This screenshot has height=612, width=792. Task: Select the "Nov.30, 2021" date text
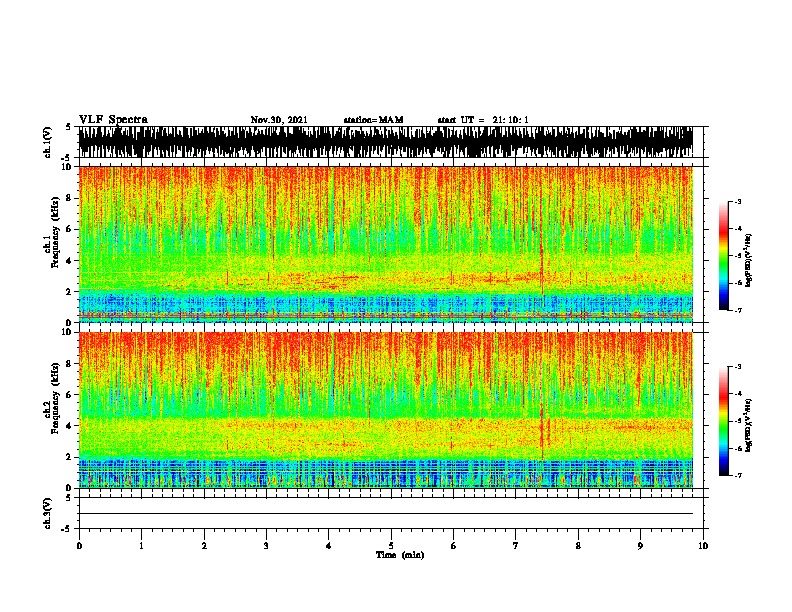pos(279,120)
